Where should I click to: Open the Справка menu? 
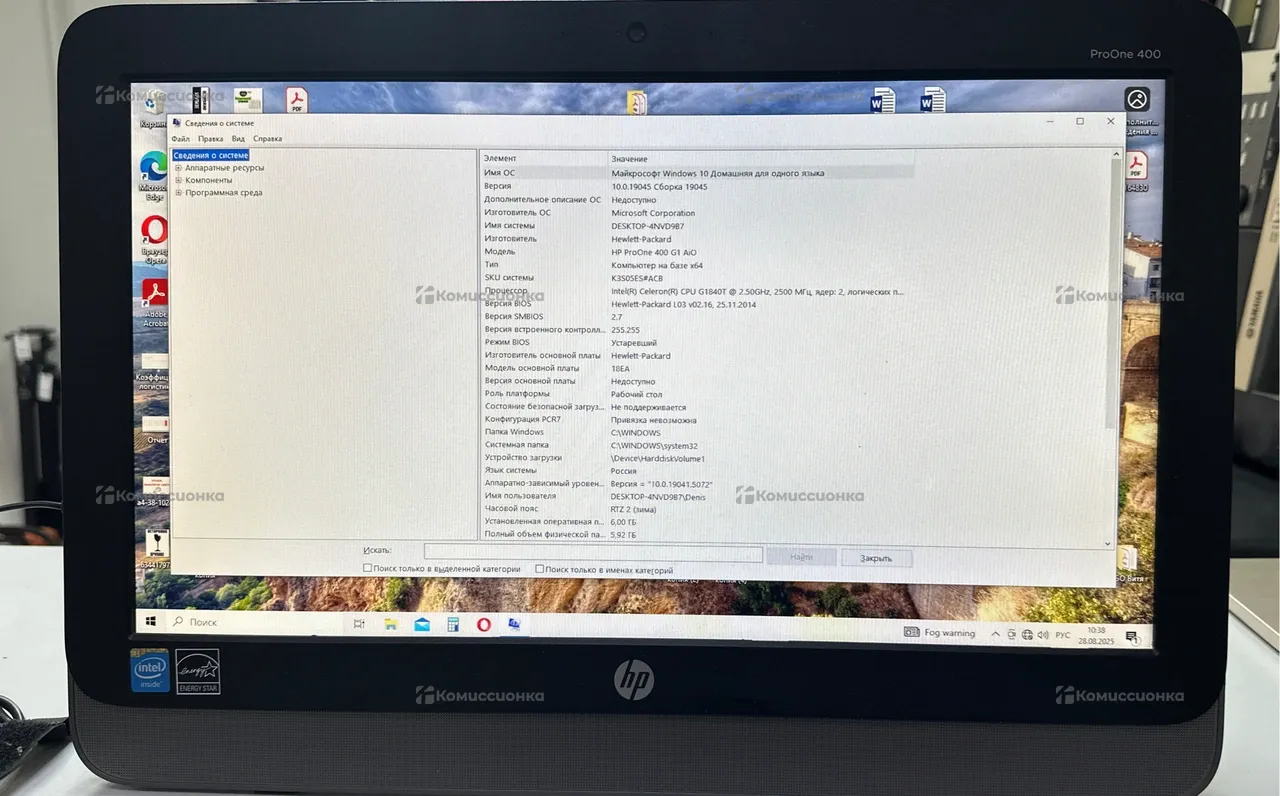tap(267, 139)
